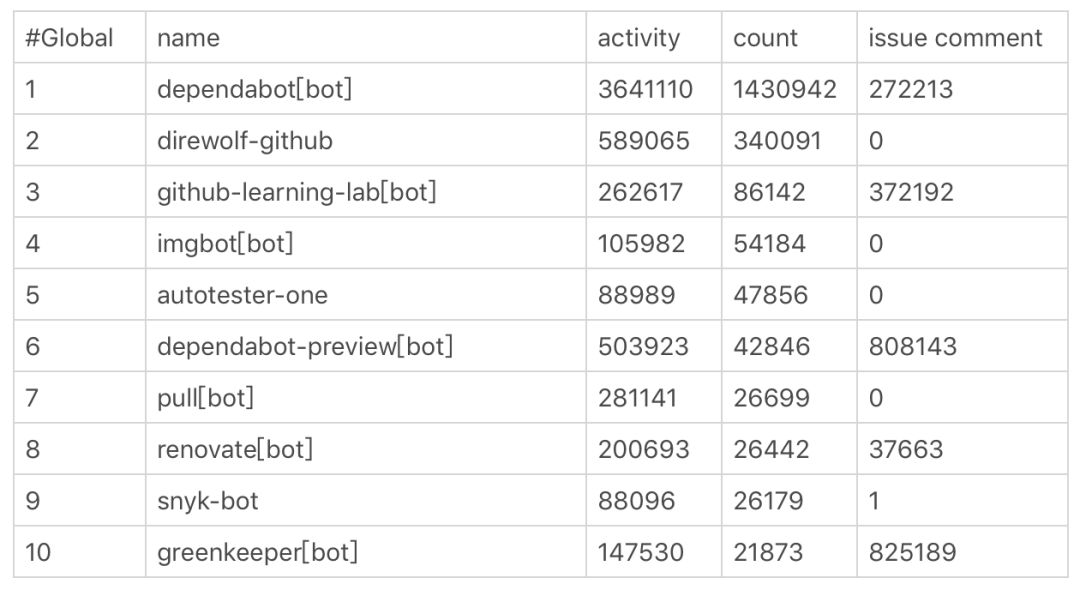Select the renovate[bot] name cell
Screen dimensions: 1080x590
[x=234, y=449]
